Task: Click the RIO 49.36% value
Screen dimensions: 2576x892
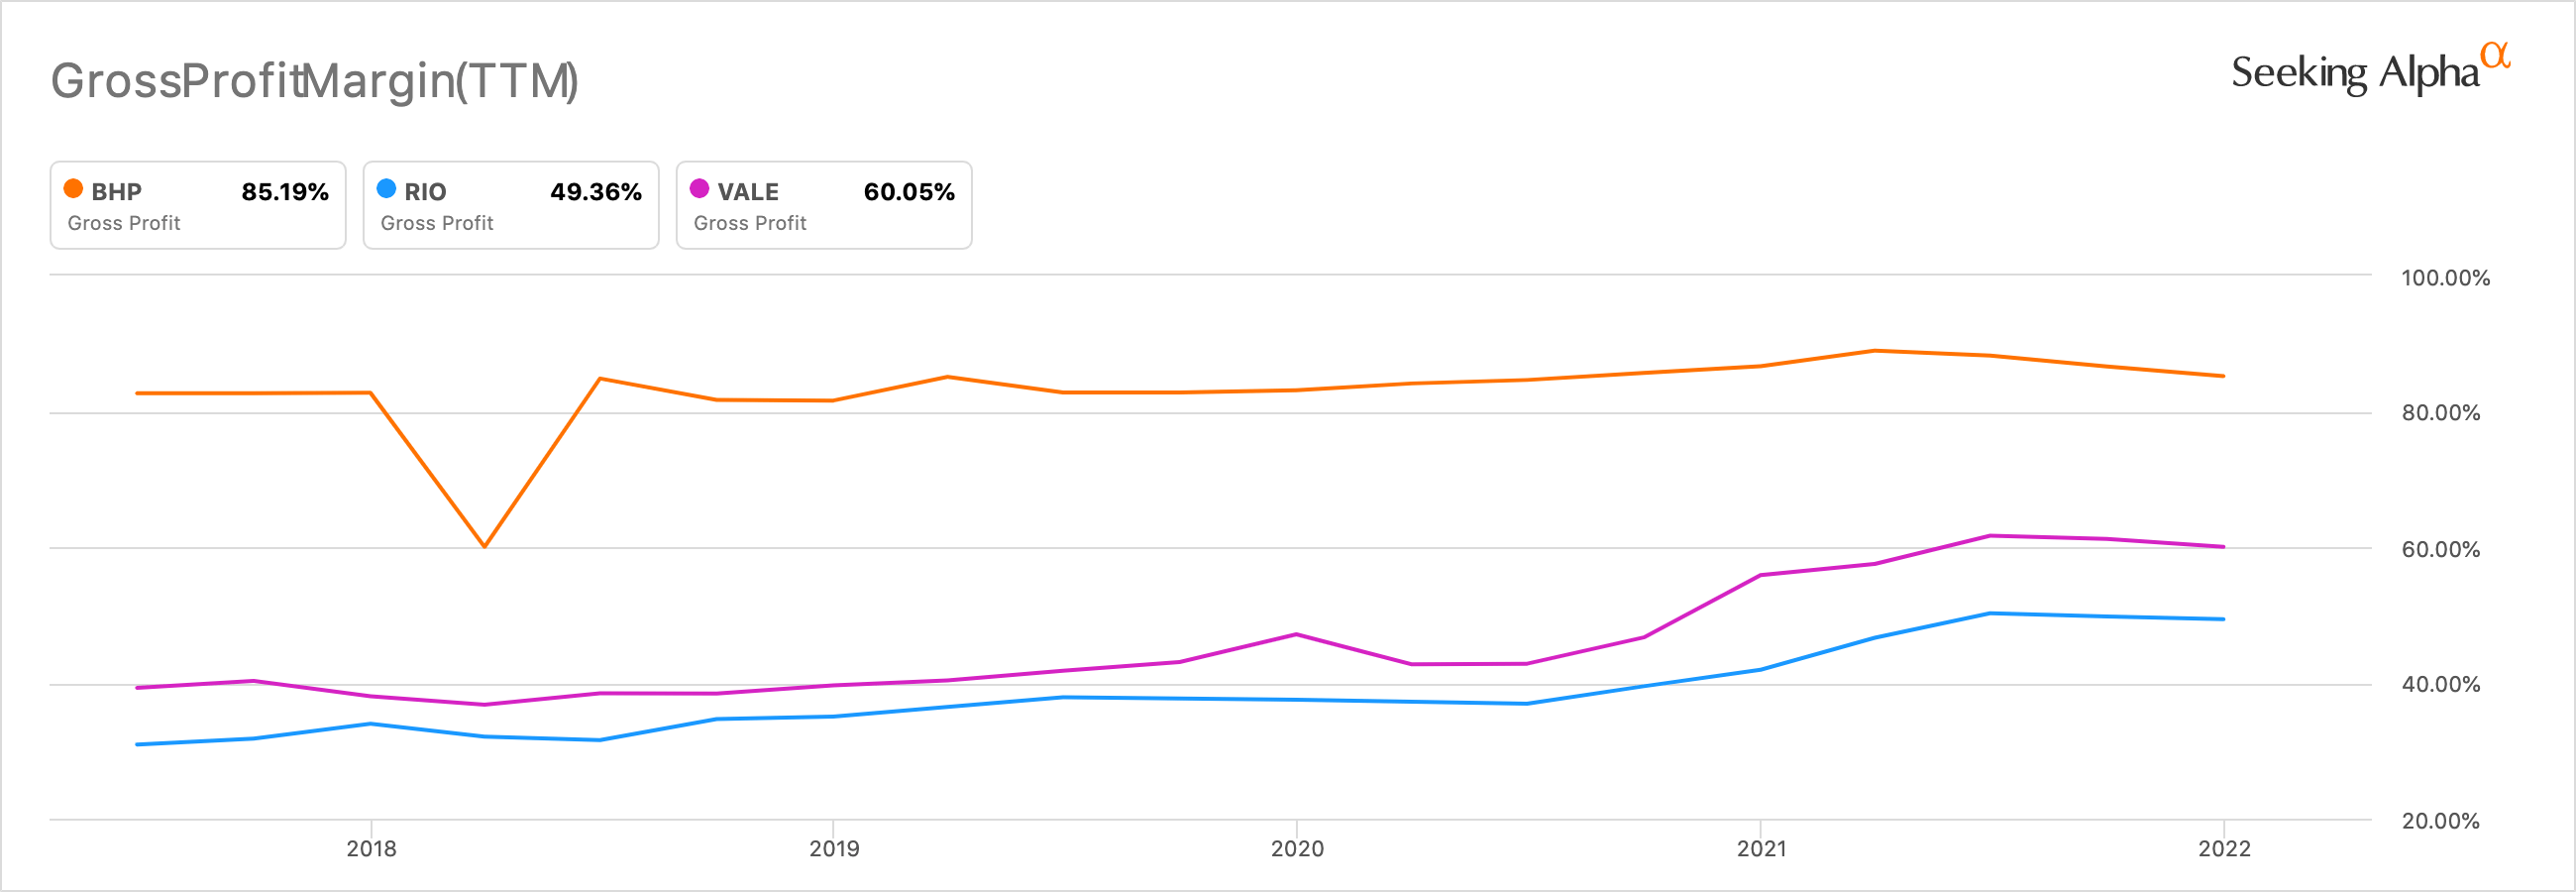Action: click(596, 192)
